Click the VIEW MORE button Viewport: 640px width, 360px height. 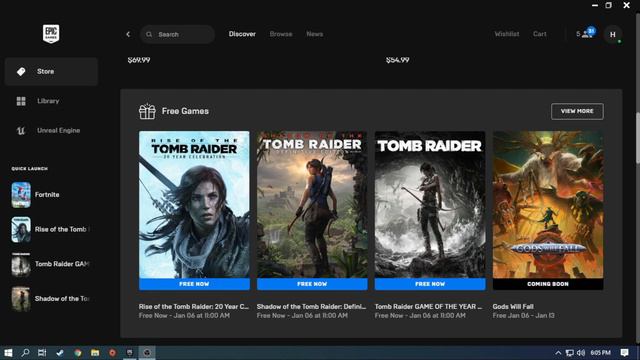click(577, 111)
